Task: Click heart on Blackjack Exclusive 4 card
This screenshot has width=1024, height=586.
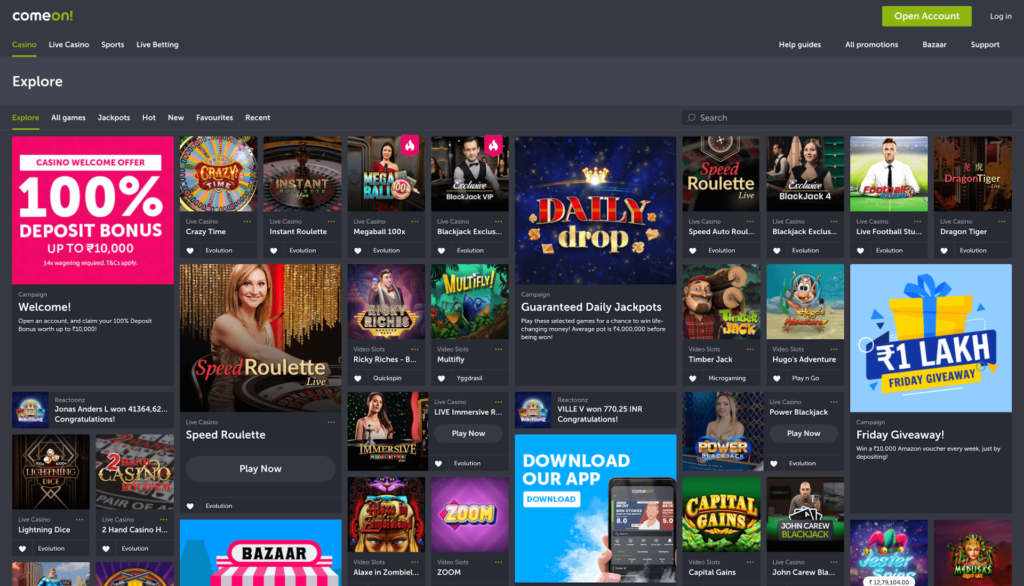Action: (x=776, y=251)
